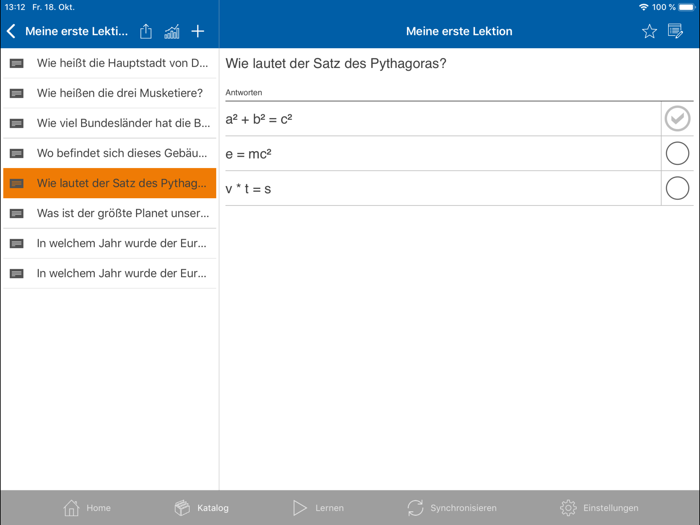Image resolution: width=700 pixels, height=525 pixels.
Task: Tap the card icon beside 'Wo befindet sich dieses Gebäu...'
Action: [17, 153]
